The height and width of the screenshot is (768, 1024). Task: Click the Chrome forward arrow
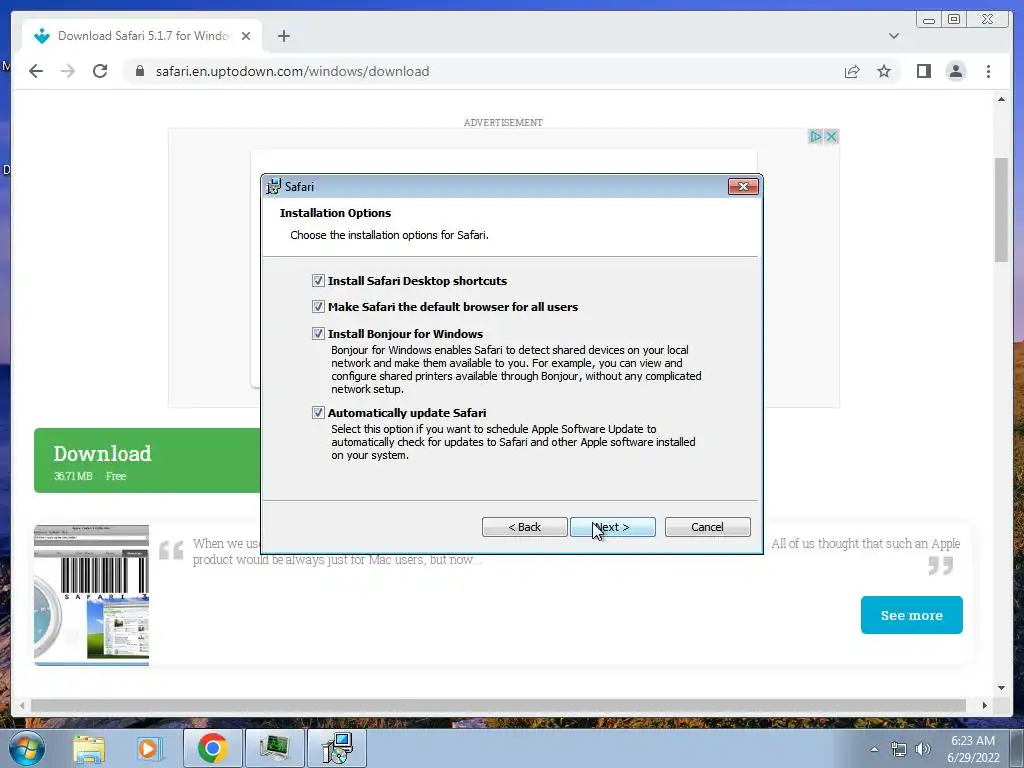(x=68, y=71)
